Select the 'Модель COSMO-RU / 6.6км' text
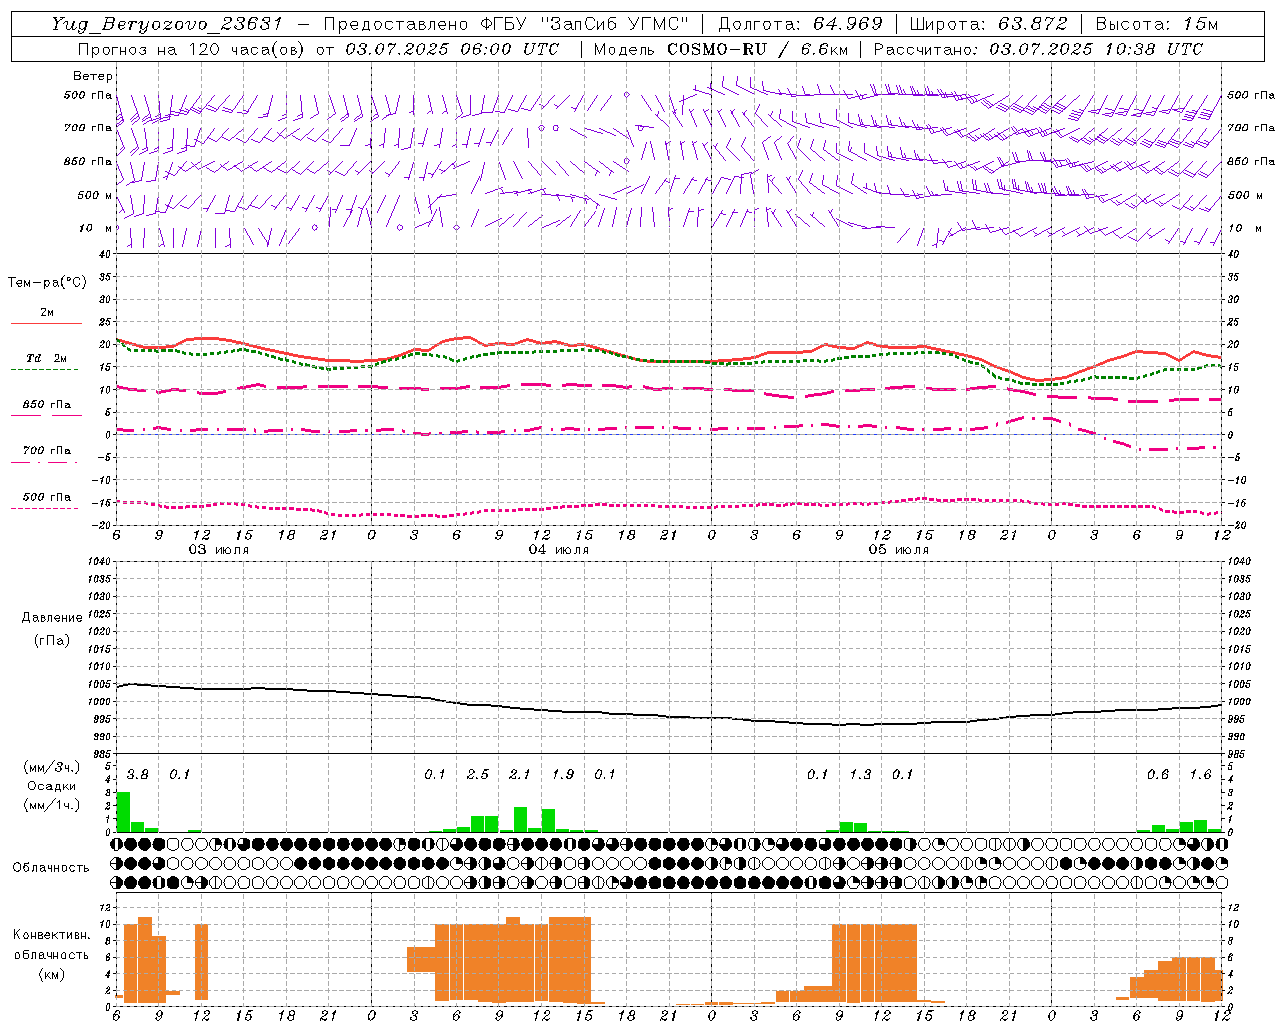This screenshot has width=1280, height=1024. (720, 49)
